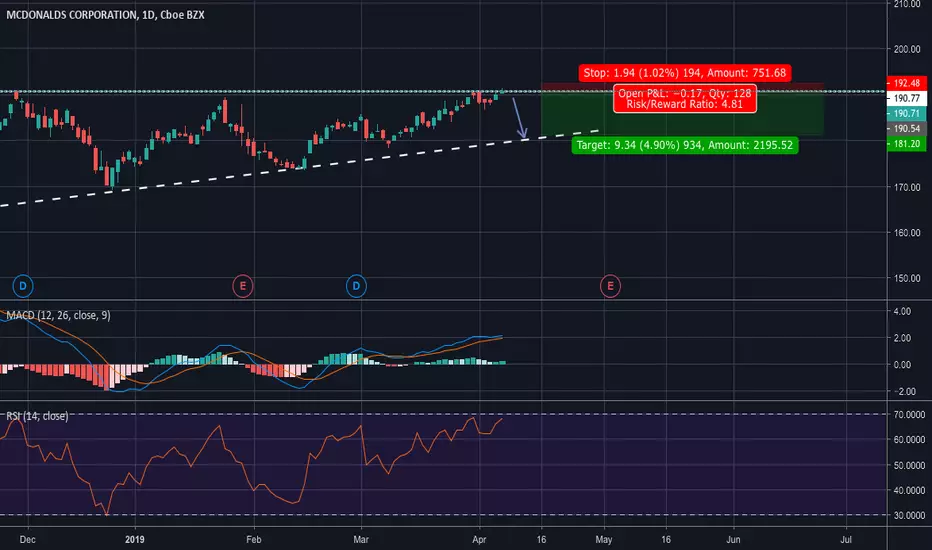This screenshot has height=550, width=932.
Task: Click the RSI 50.0000 scale label
Action: (x=909, y=465)
